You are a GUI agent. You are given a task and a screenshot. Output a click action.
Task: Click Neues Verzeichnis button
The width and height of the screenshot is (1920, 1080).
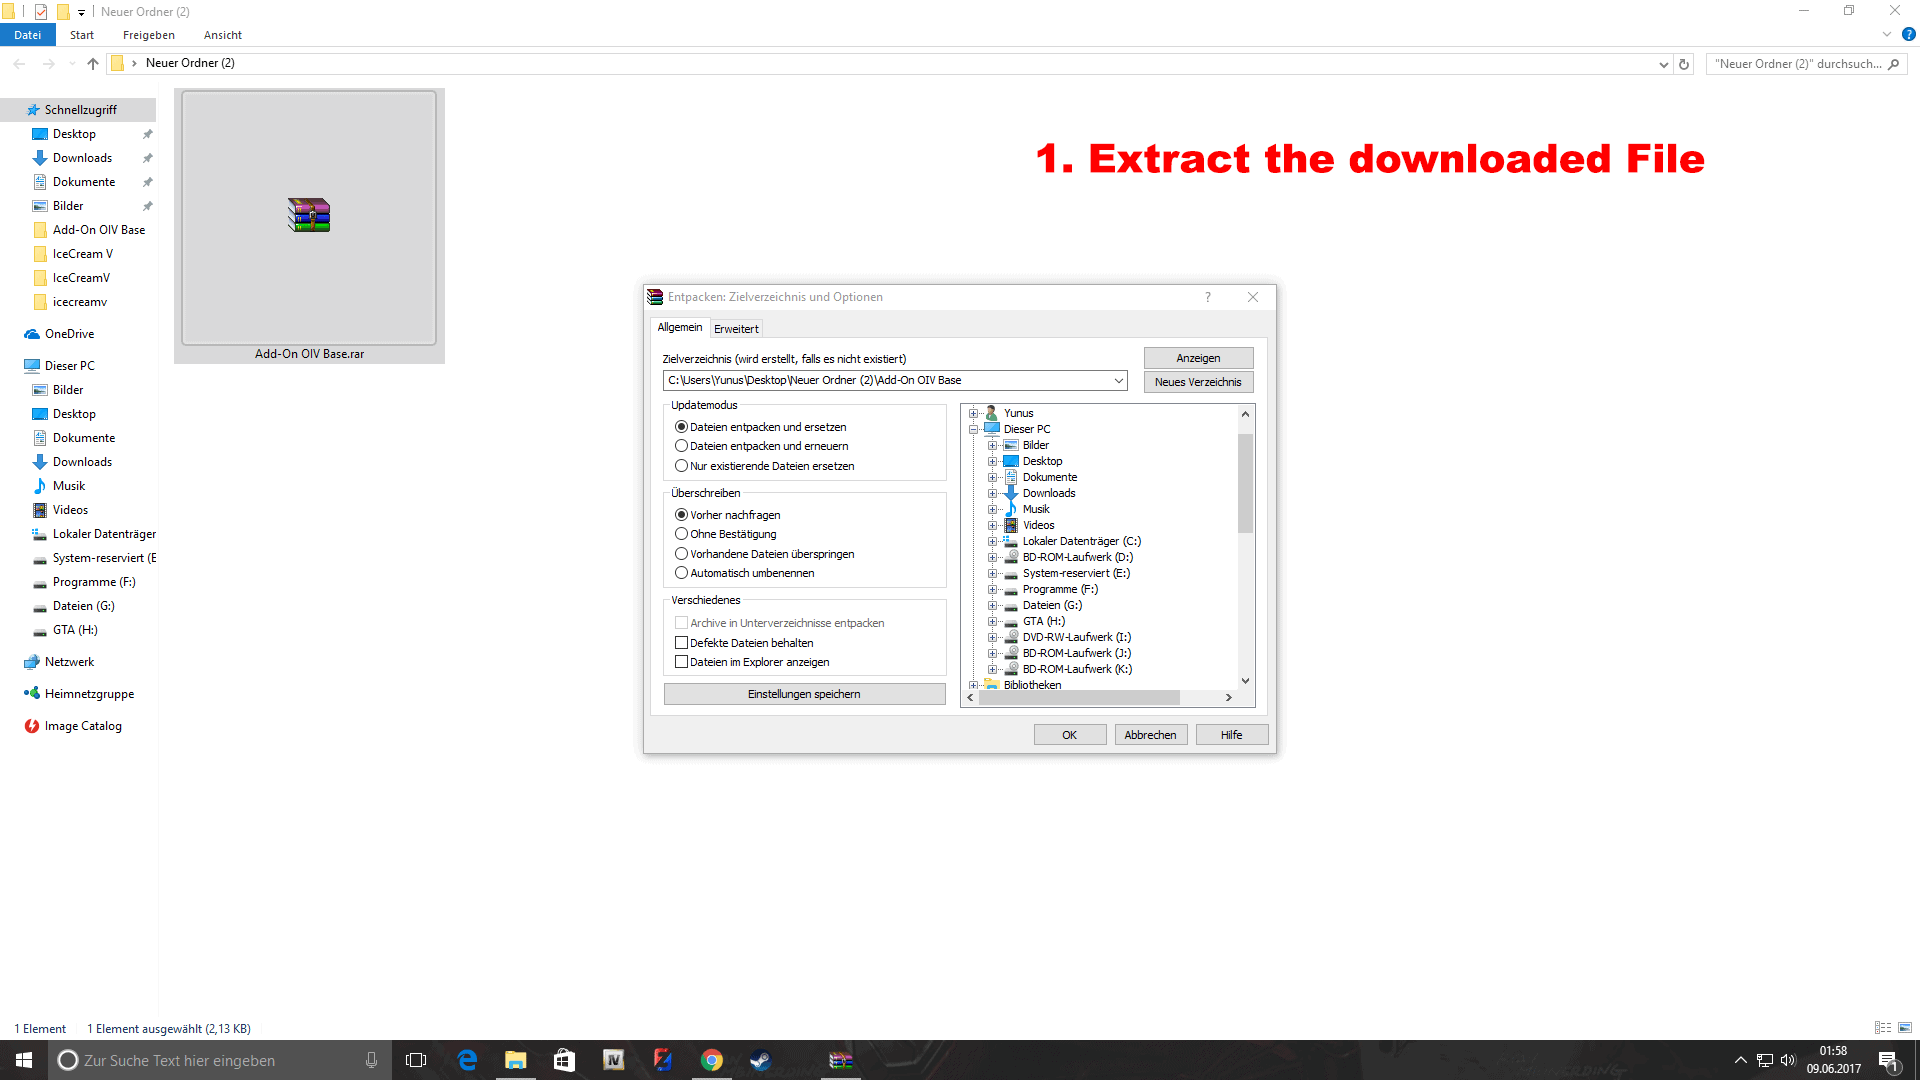point(1198,382)
